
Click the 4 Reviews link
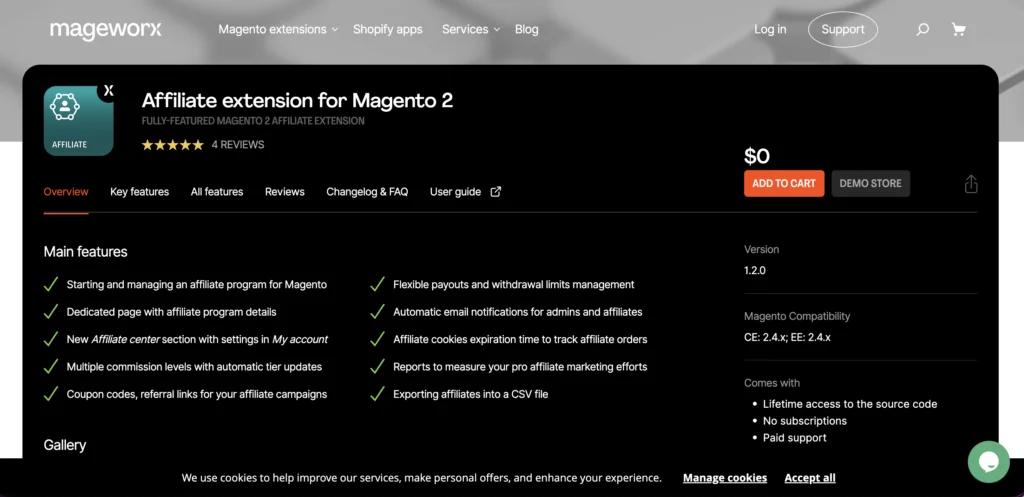pos(238,145)
